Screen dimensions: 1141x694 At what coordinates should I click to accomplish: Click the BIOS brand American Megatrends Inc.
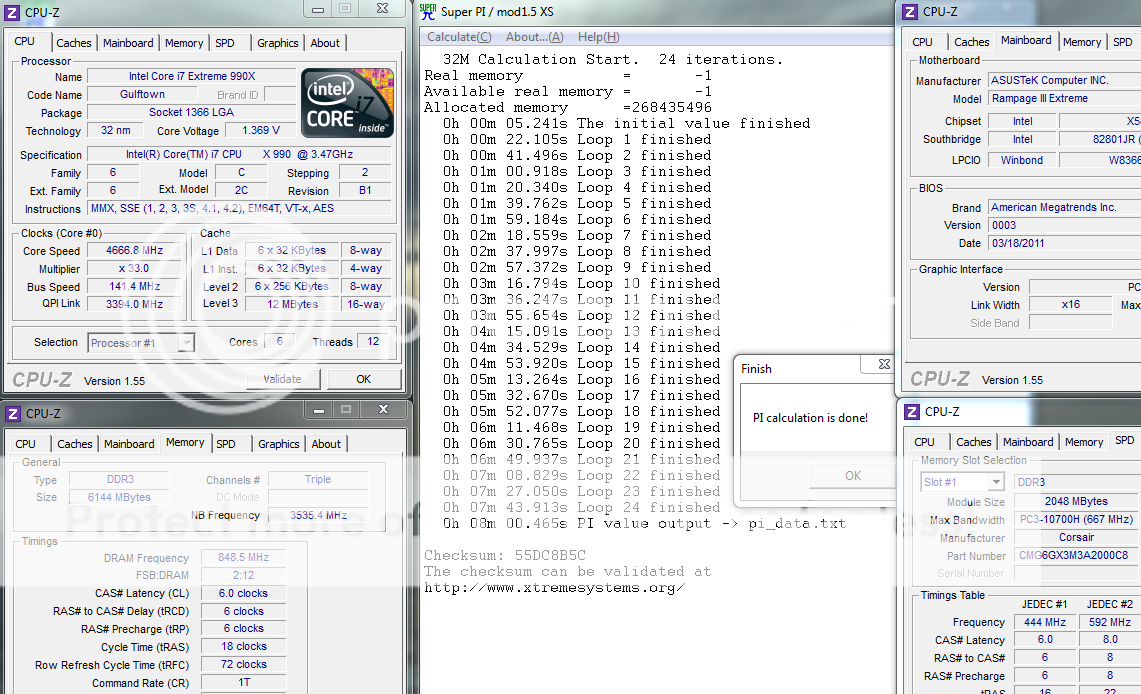1064,208
